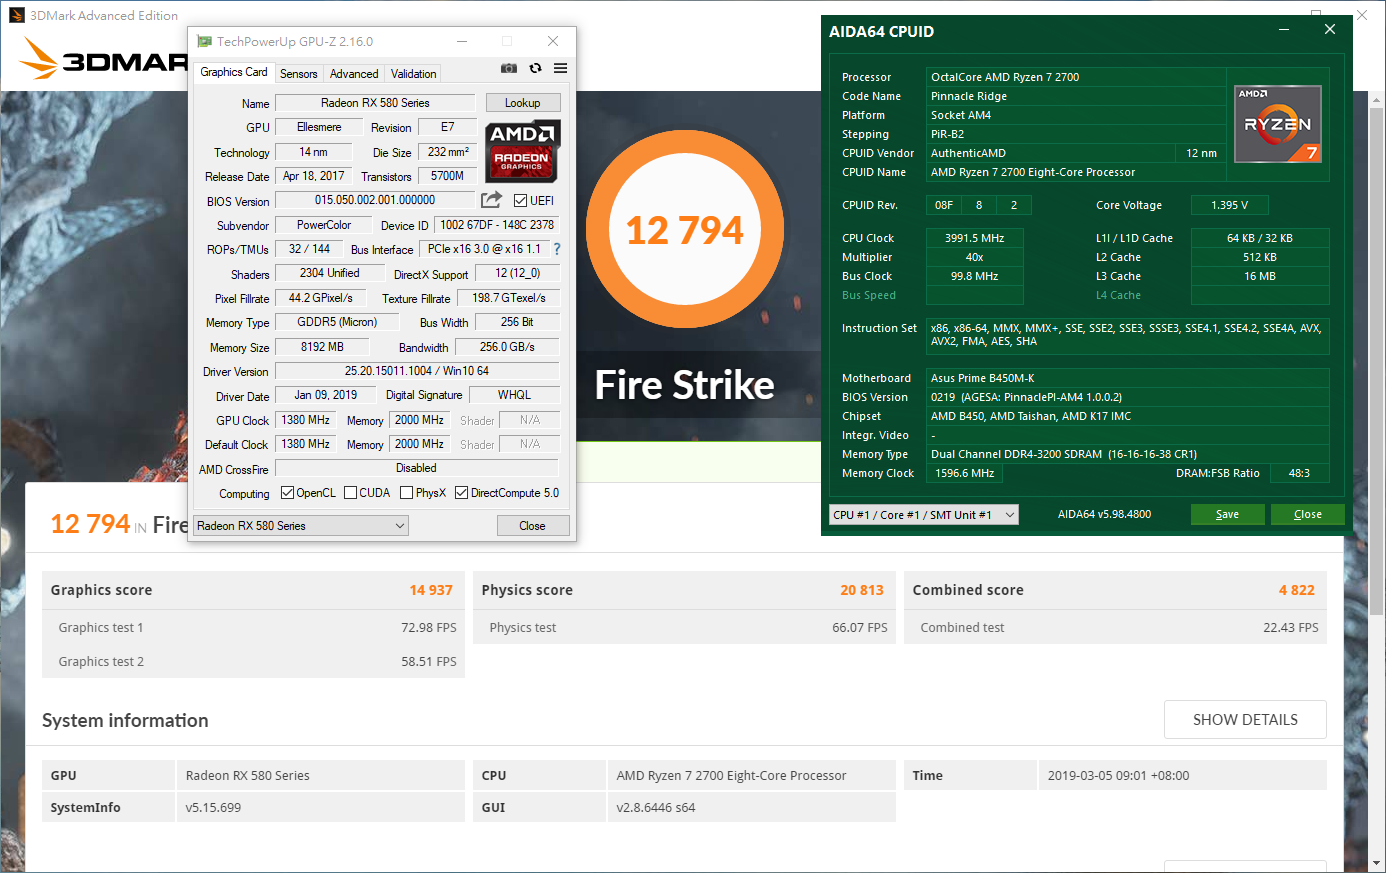Click the Bus Interface question mark
Viewport: 1386px width, 873px height.
tap(557, 249)
